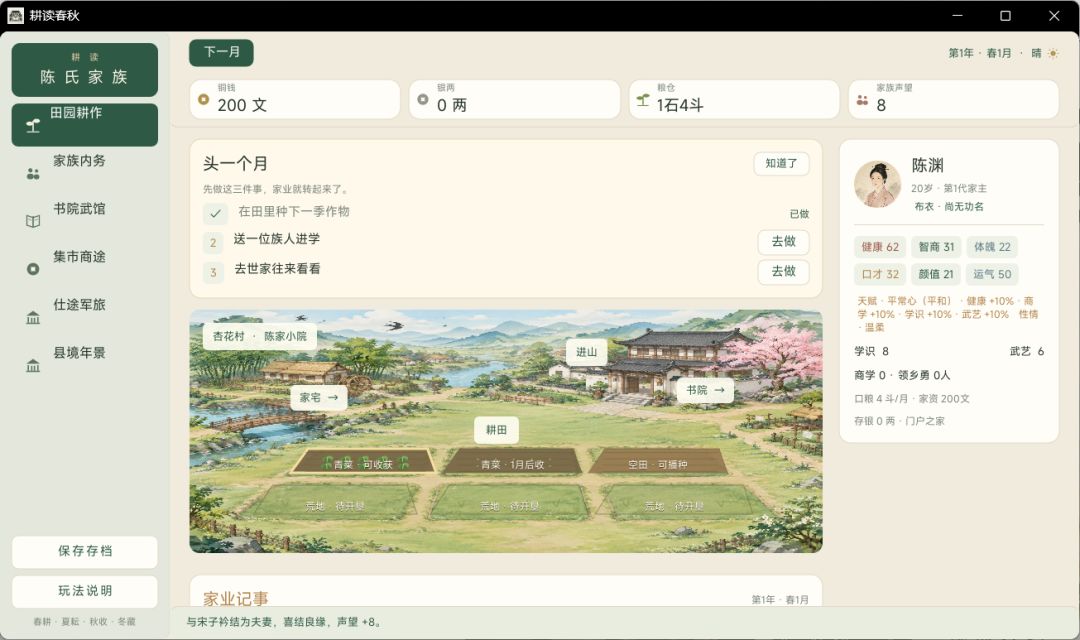Image resolution: width=1080 pixels, height=640 pixels.
Task: Maximize the 耕读春秋 window
Action: [x=1005, y=15]
